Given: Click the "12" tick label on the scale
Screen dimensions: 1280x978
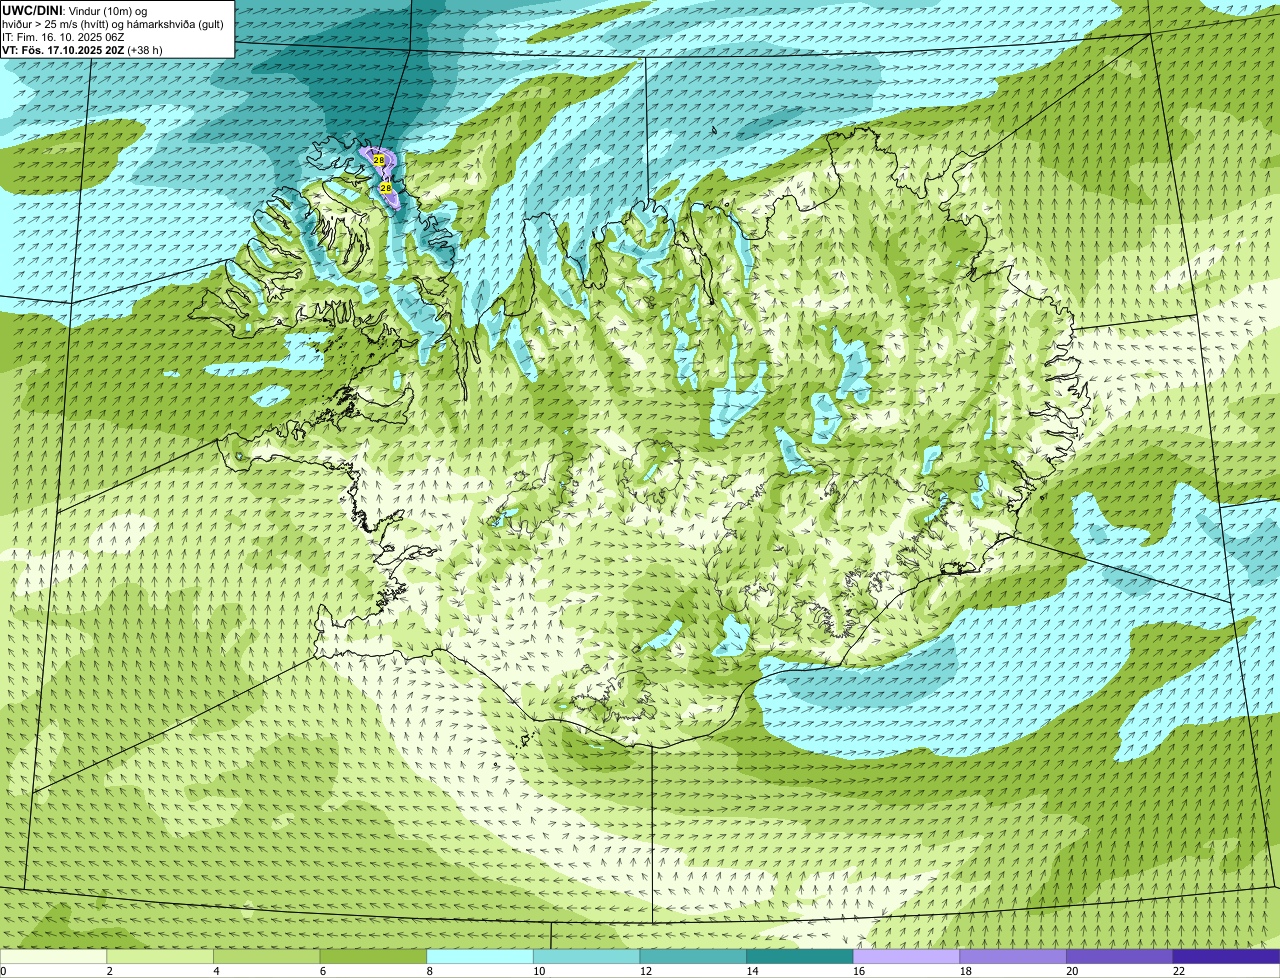Looking at the screenshot, I should coord(646,971).
